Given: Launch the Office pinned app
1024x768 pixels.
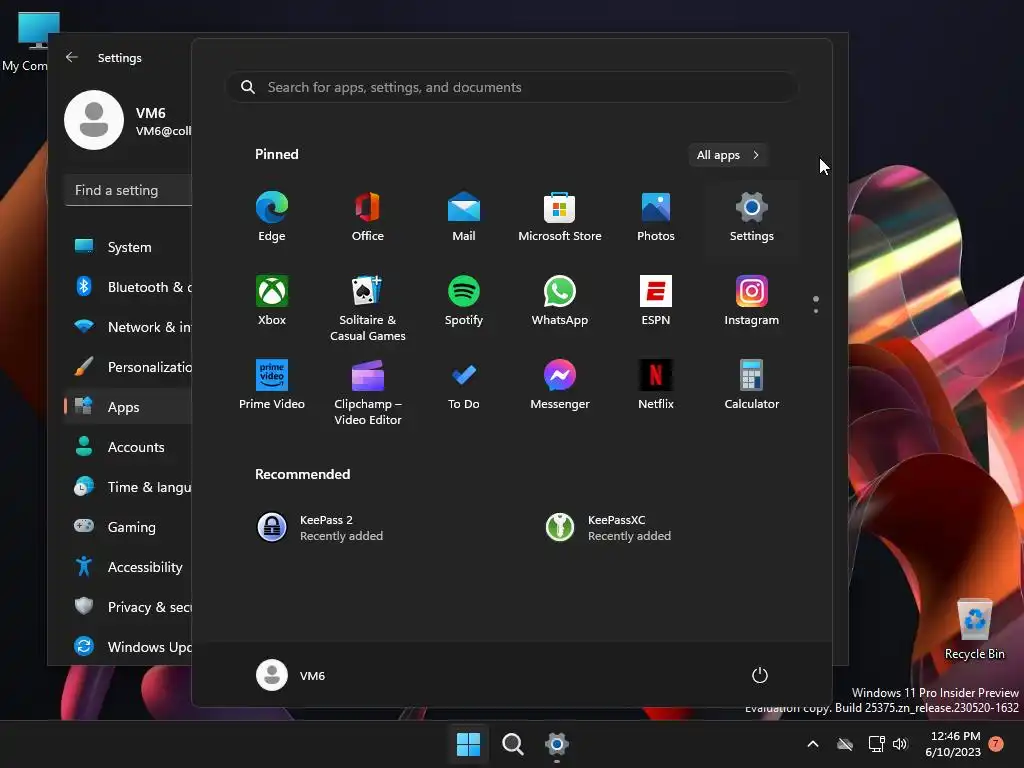Looking at the screenshot, I should [x=368, y=217].
